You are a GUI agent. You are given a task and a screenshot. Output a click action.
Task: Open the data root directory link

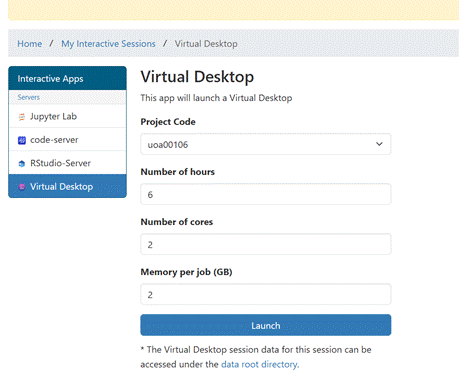[x=259, y=364]
